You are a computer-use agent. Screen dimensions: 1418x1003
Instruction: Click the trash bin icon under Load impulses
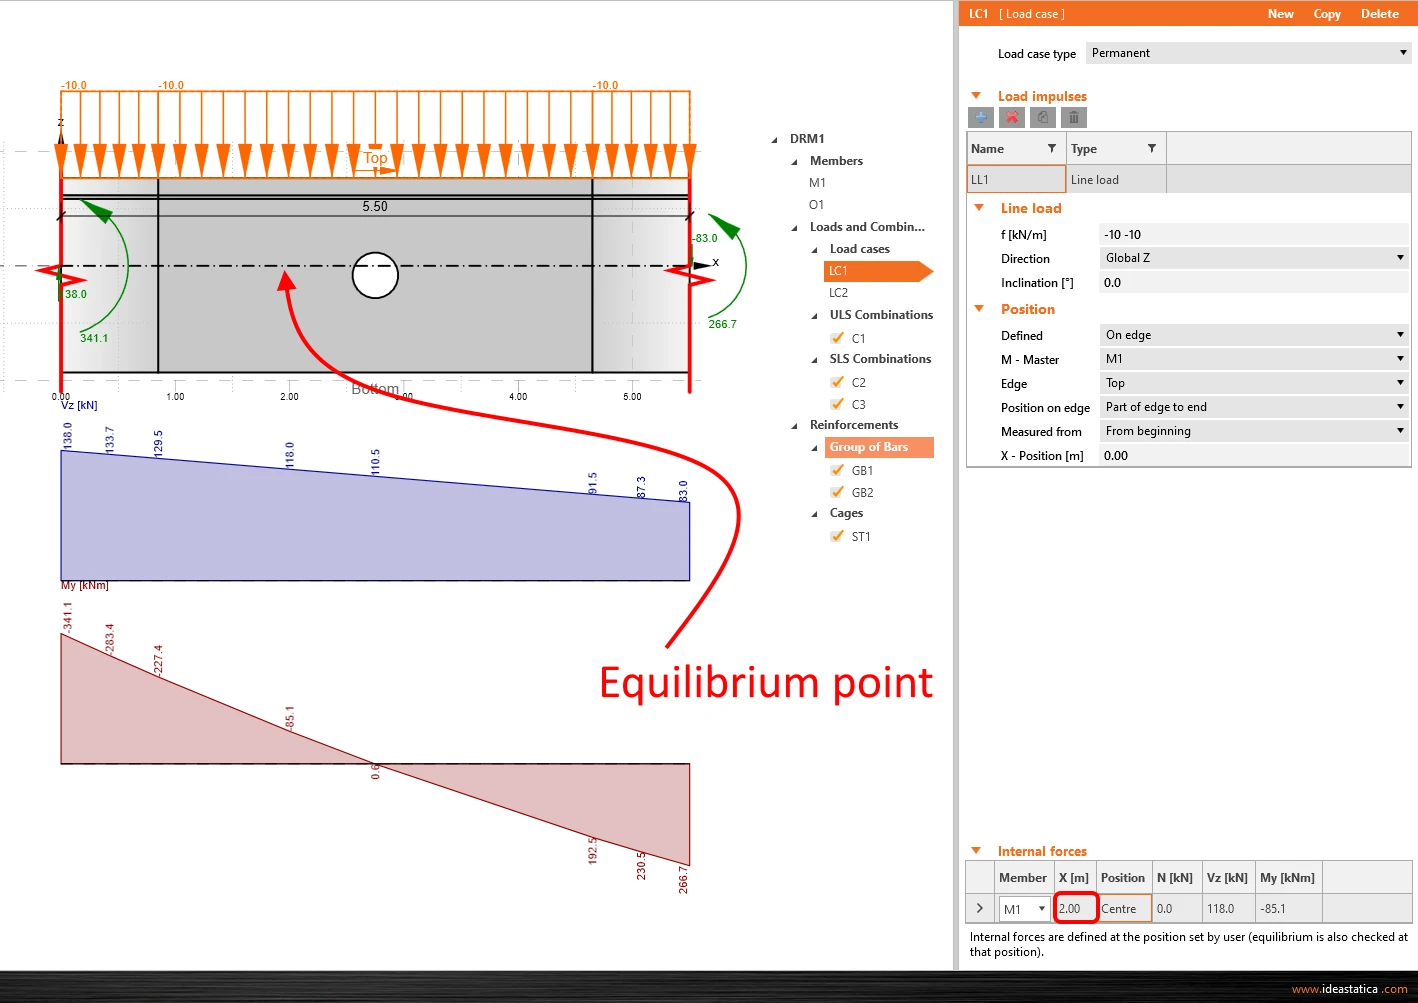point(1074,117)
